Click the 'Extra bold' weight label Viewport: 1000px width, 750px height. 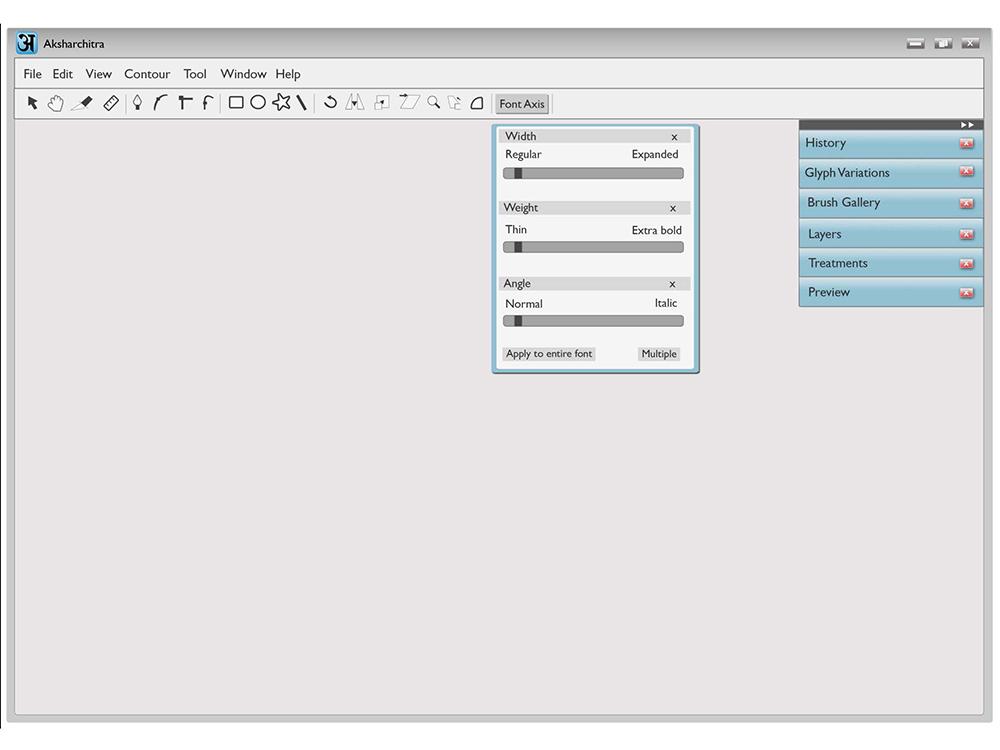click(656, 230)
